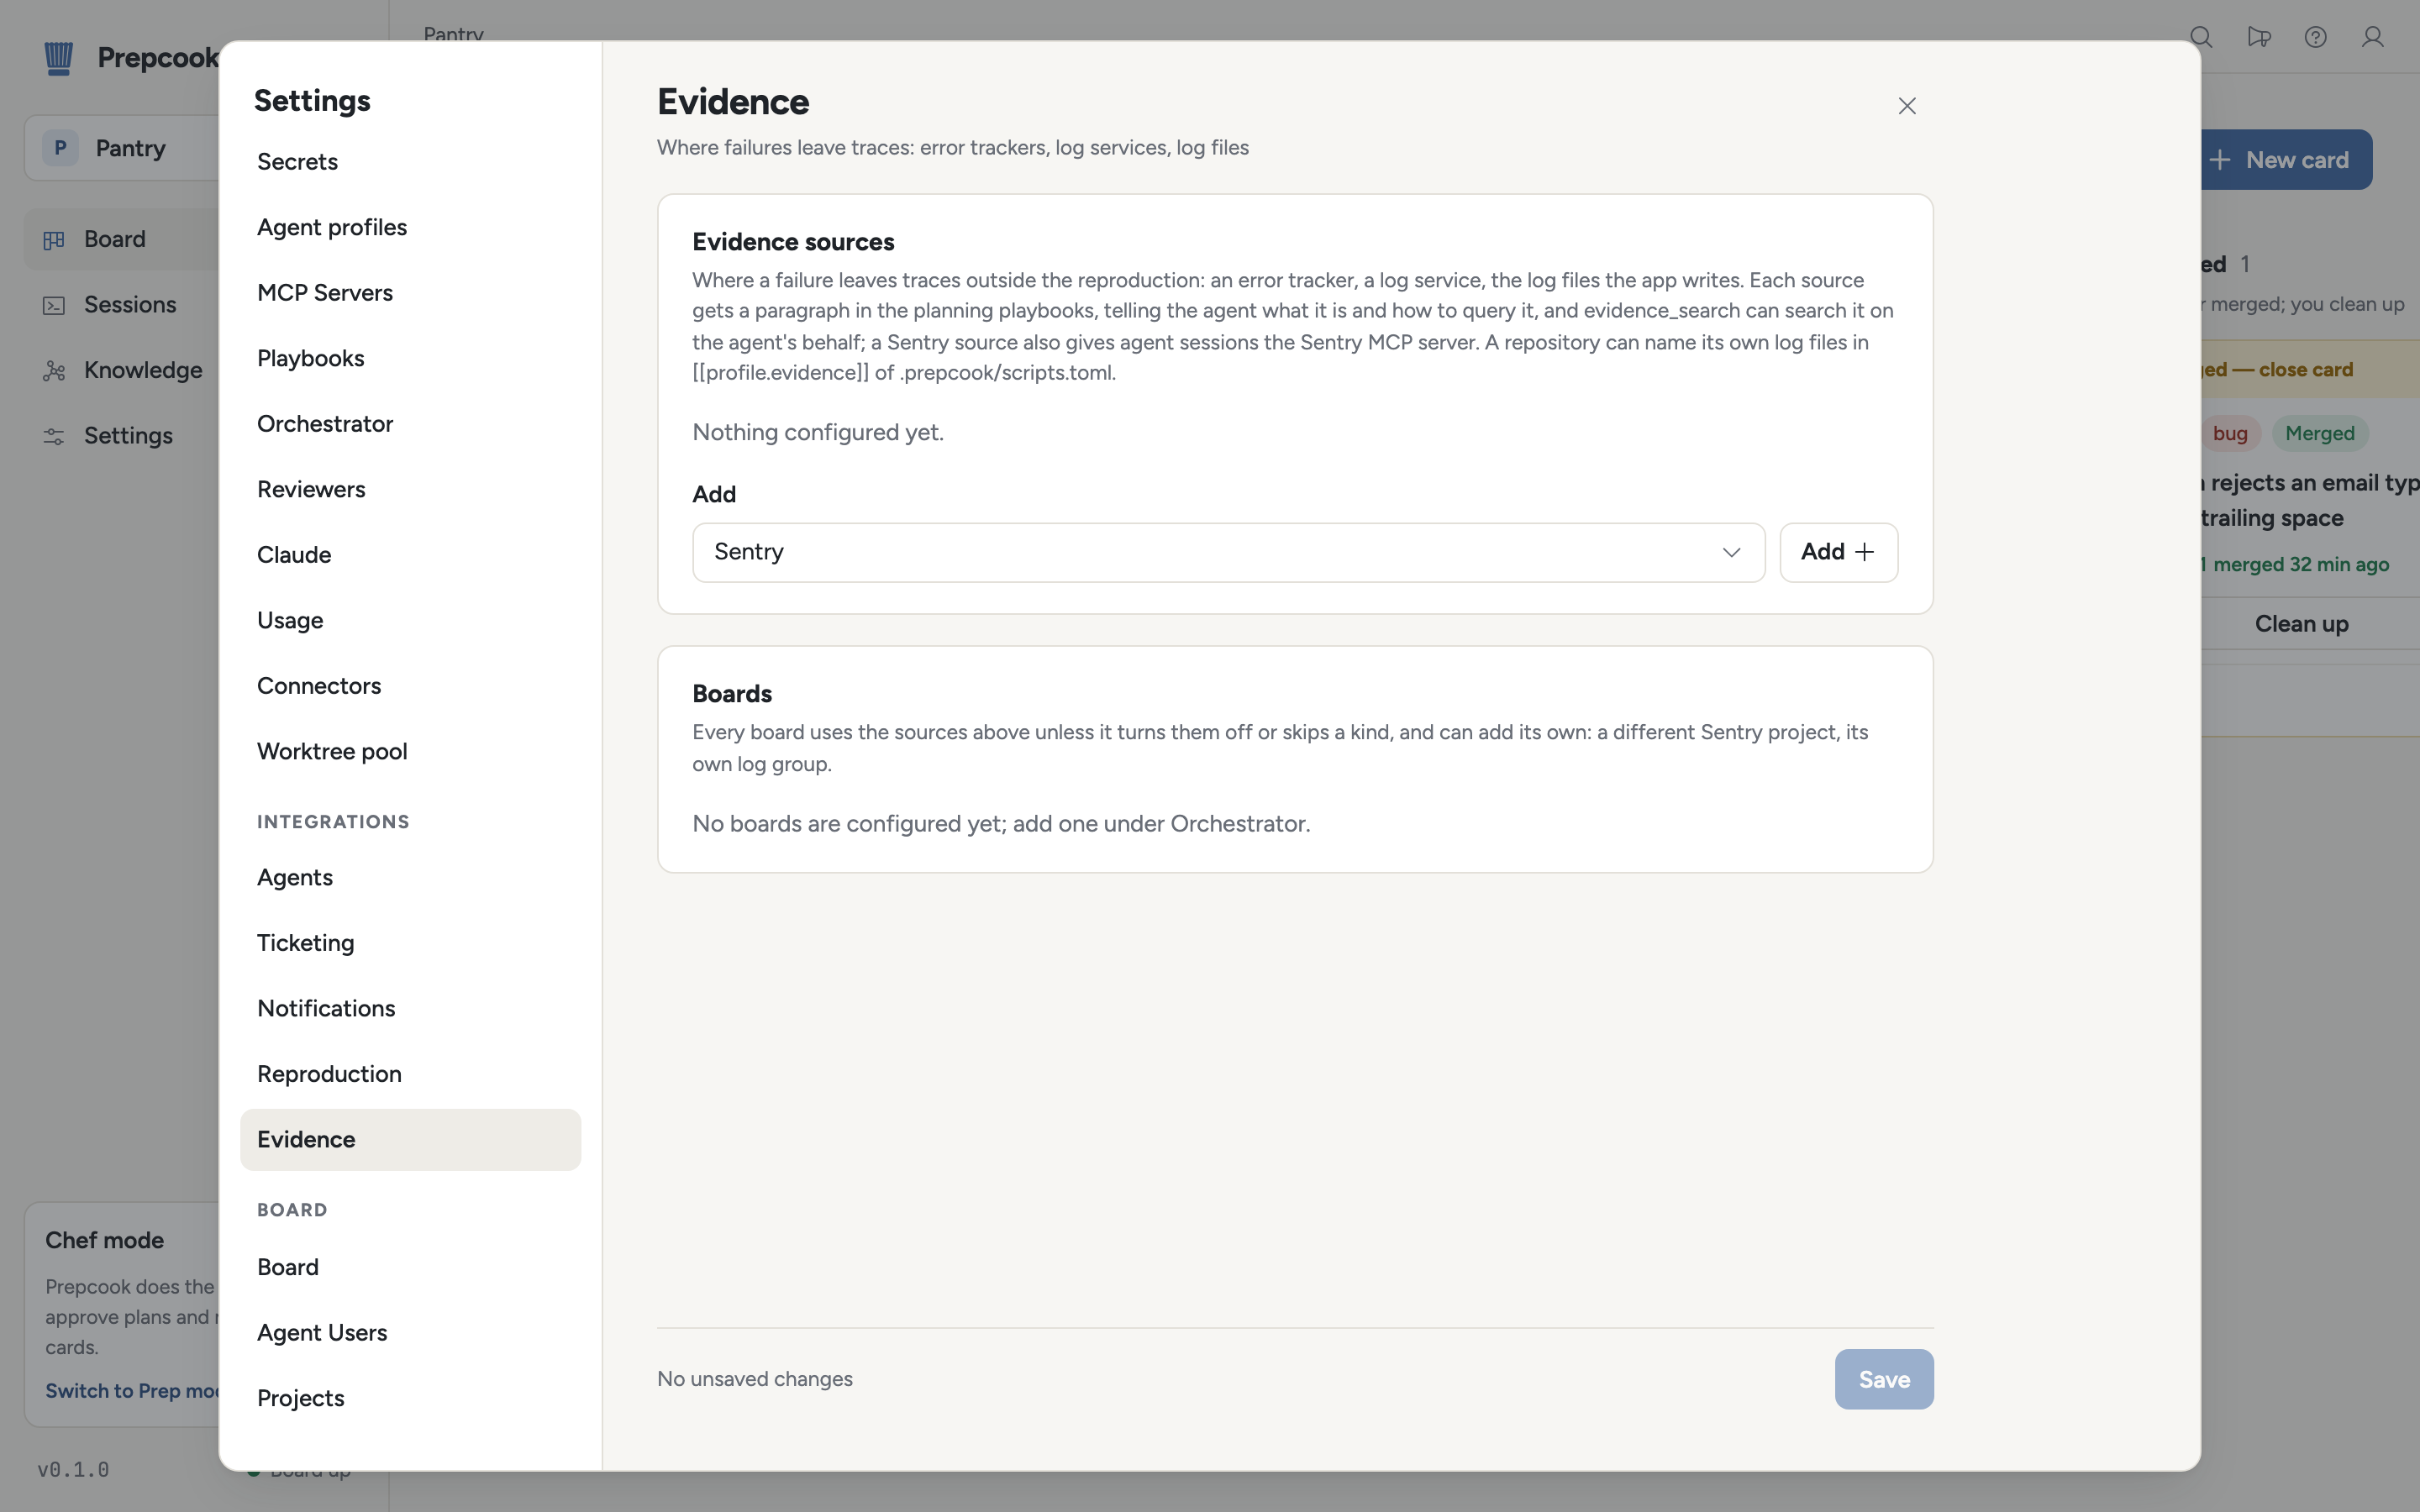
Task: Click the Sessions terminal icon in sidebar
Action: pyautogui.click(x=54, y=305)
